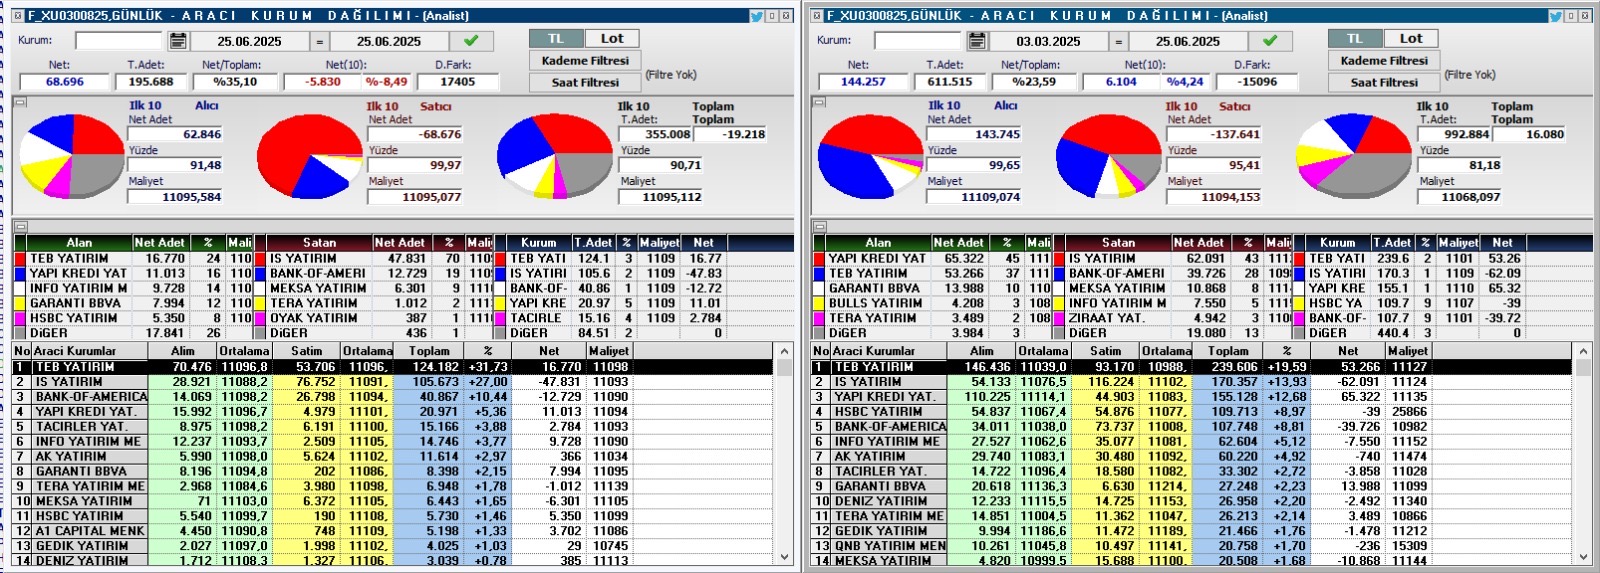Click the Kurum input field in the 03.03.2025-start window
The height and width of the screenshot is (573, 1600).
(917, 41)
